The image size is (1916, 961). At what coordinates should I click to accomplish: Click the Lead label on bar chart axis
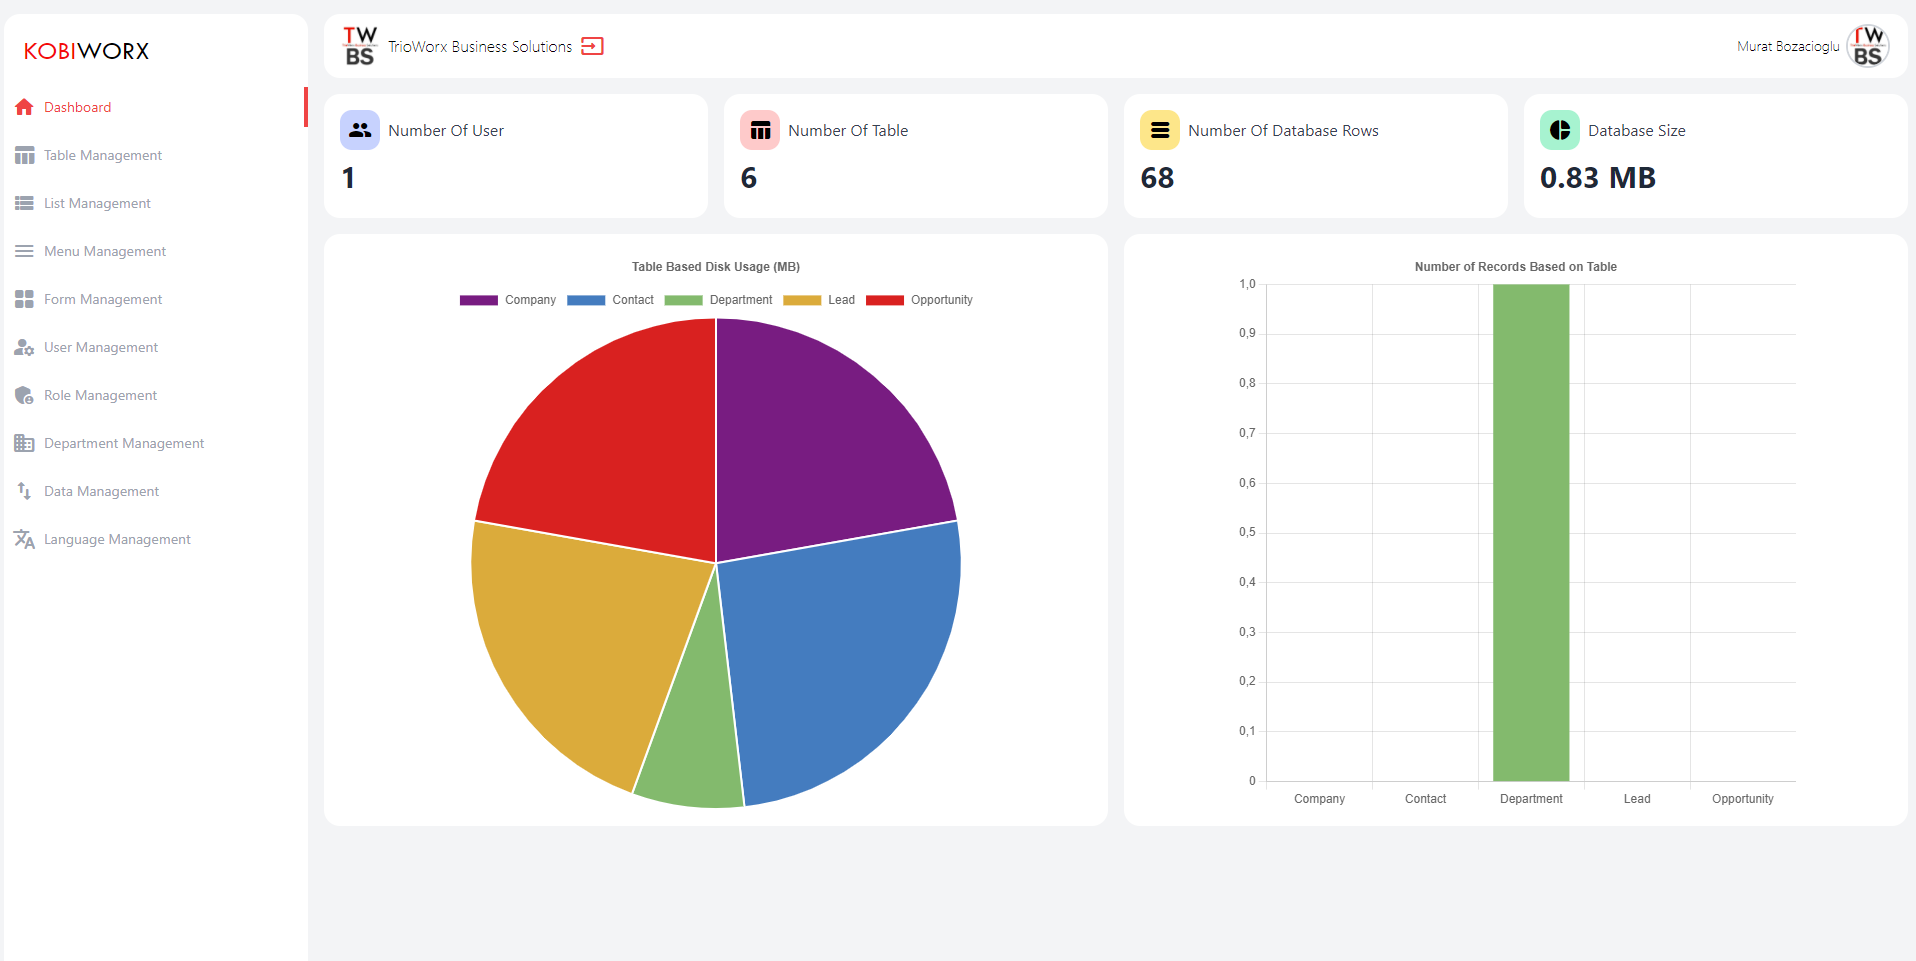[1637, 799]
